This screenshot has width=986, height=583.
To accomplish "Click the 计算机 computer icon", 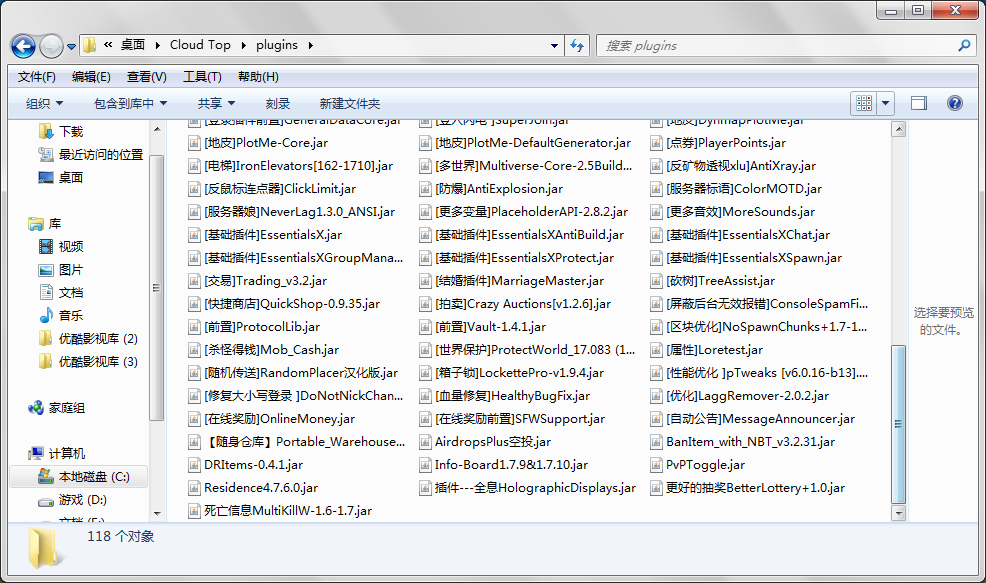I will (x=36, y=453).
